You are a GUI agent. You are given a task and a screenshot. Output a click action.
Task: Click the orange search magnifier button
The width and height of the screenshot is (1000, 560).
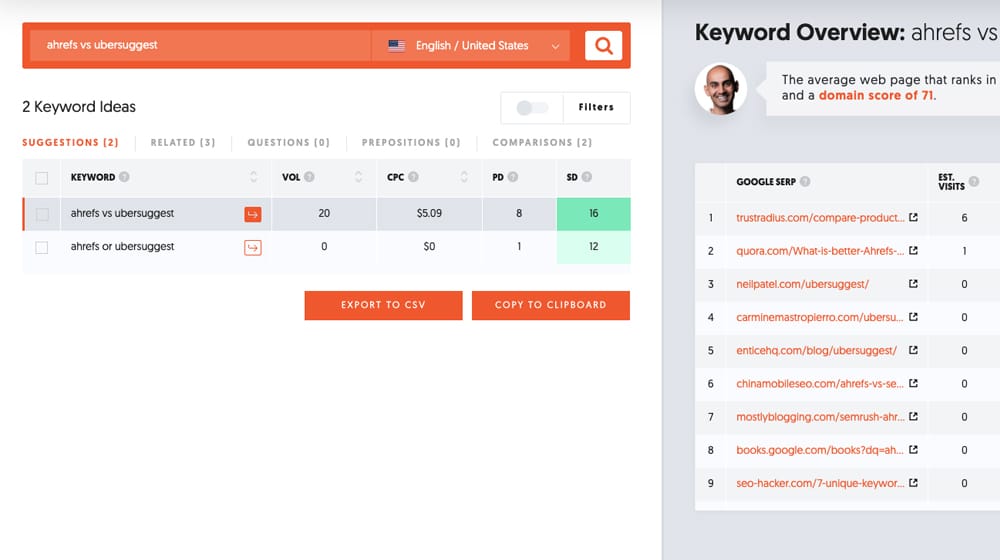[x=603, y=45]
